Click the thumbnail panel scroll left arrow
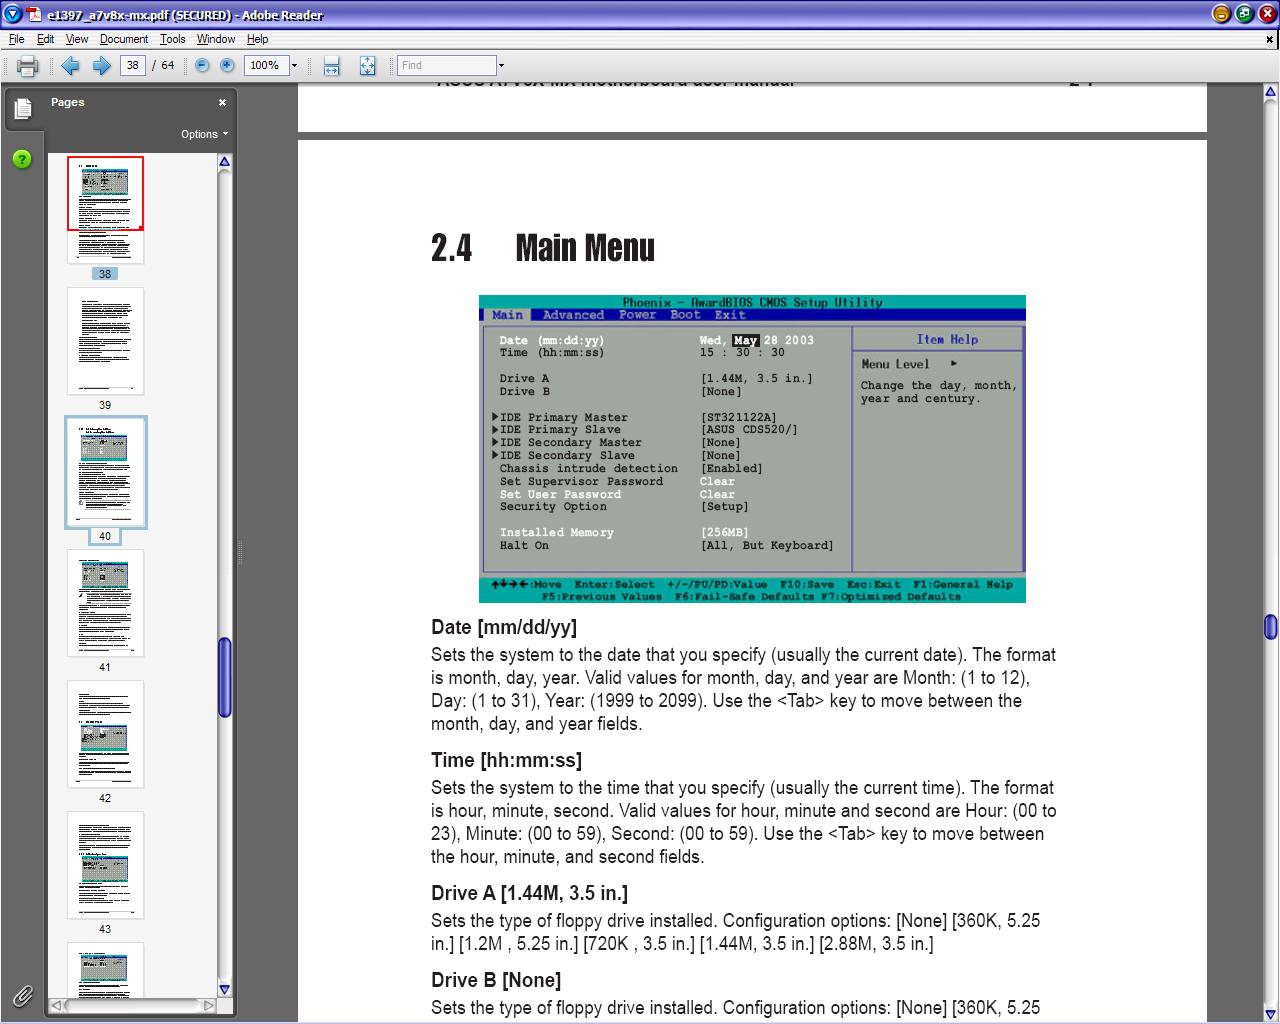Viewport: 1280px width, 1024px height. pos(57,1005)
